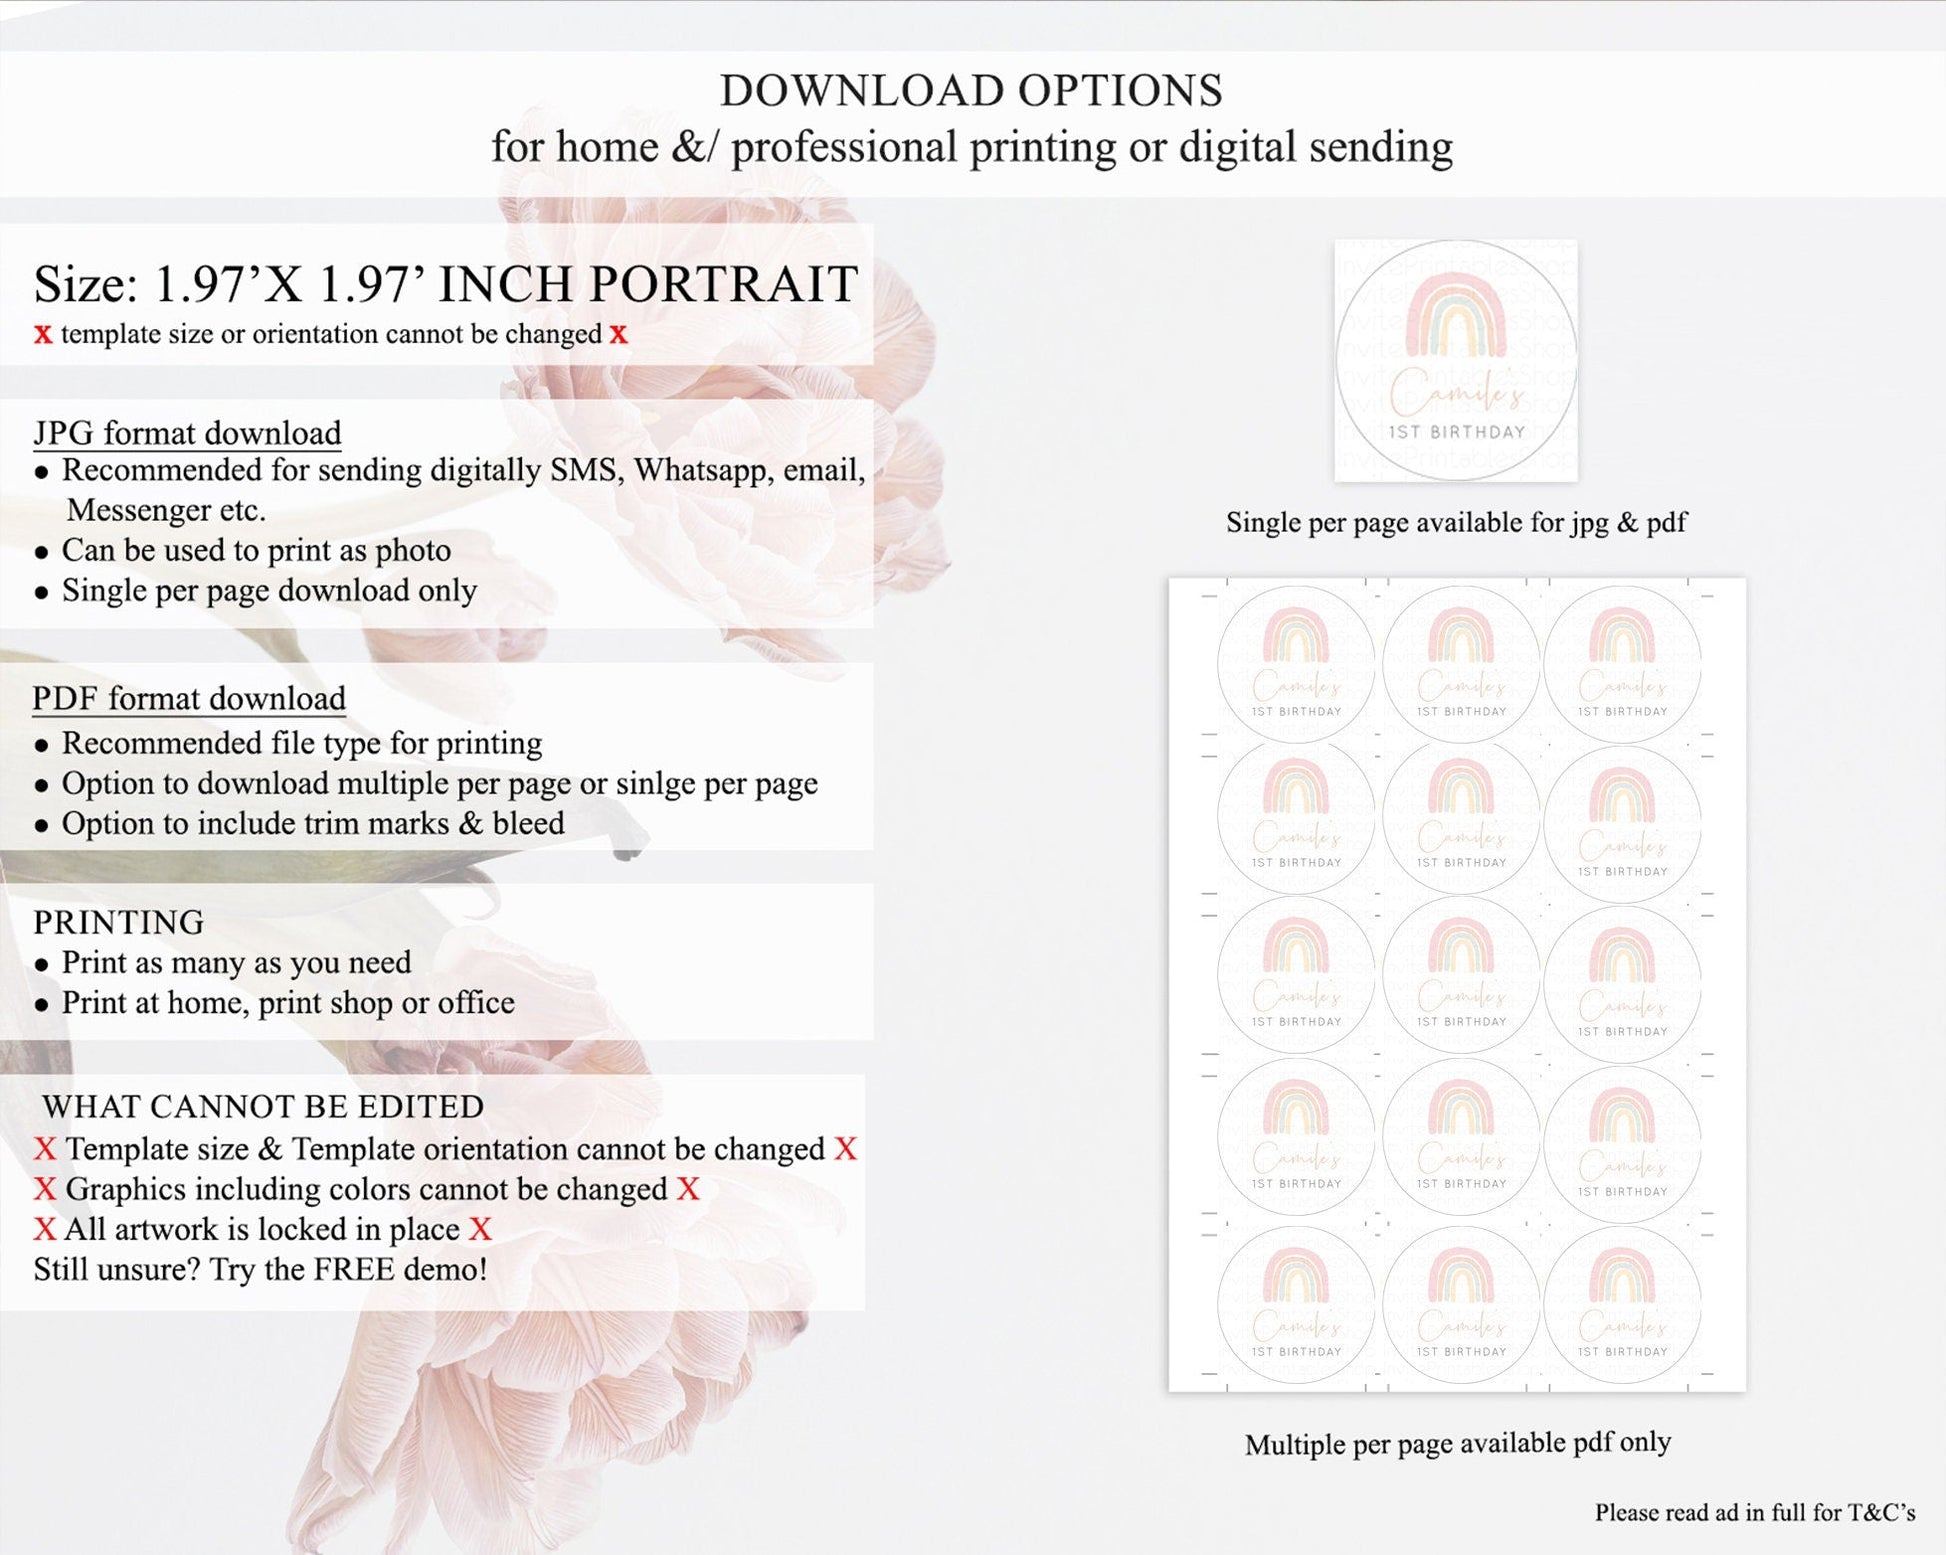Click the bottom-right sticker in the sheet
The width and height of the screenshot is (1946, 1555).
[1622, 1305]
